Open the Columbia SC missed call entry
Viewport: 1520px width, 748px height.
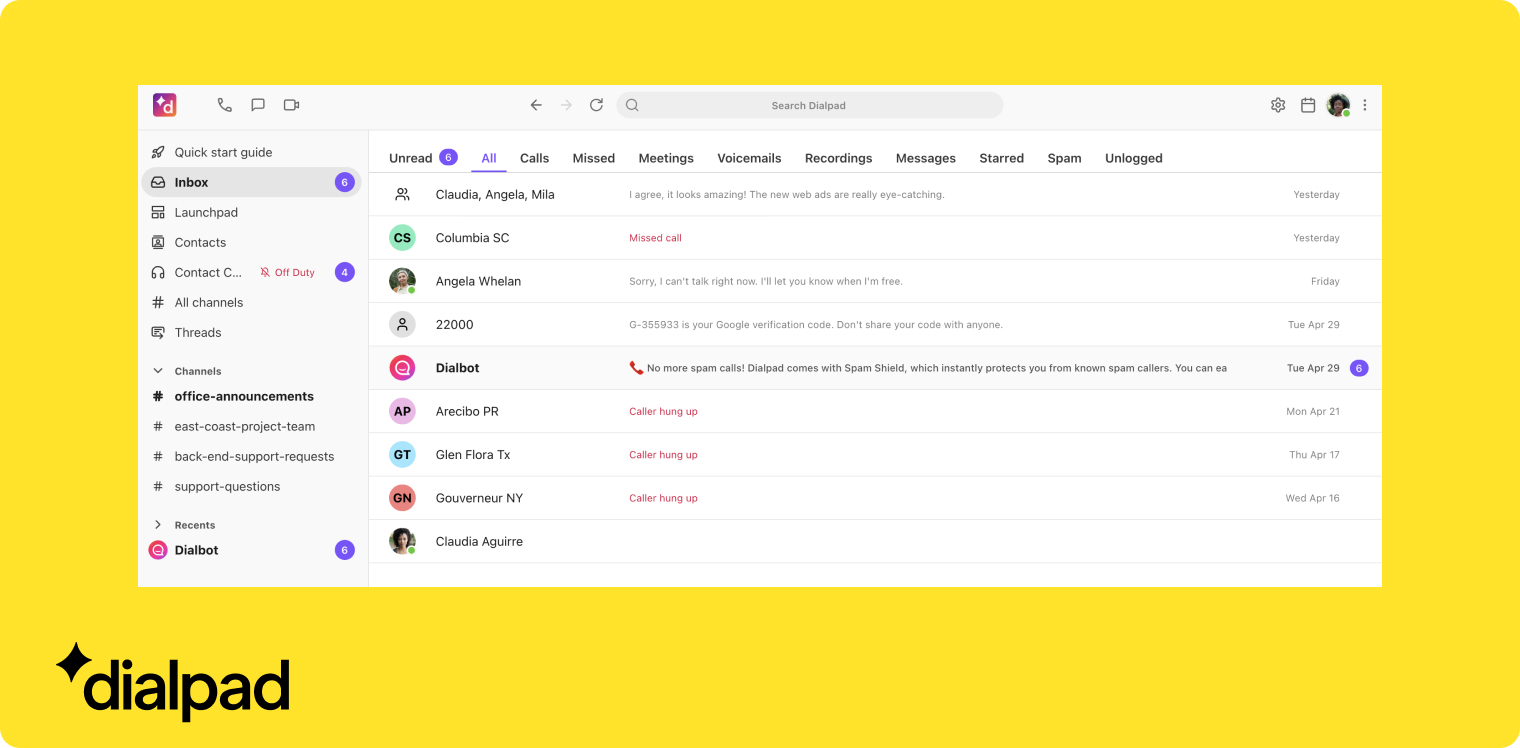pyautogui.click(x=875, y=238)
